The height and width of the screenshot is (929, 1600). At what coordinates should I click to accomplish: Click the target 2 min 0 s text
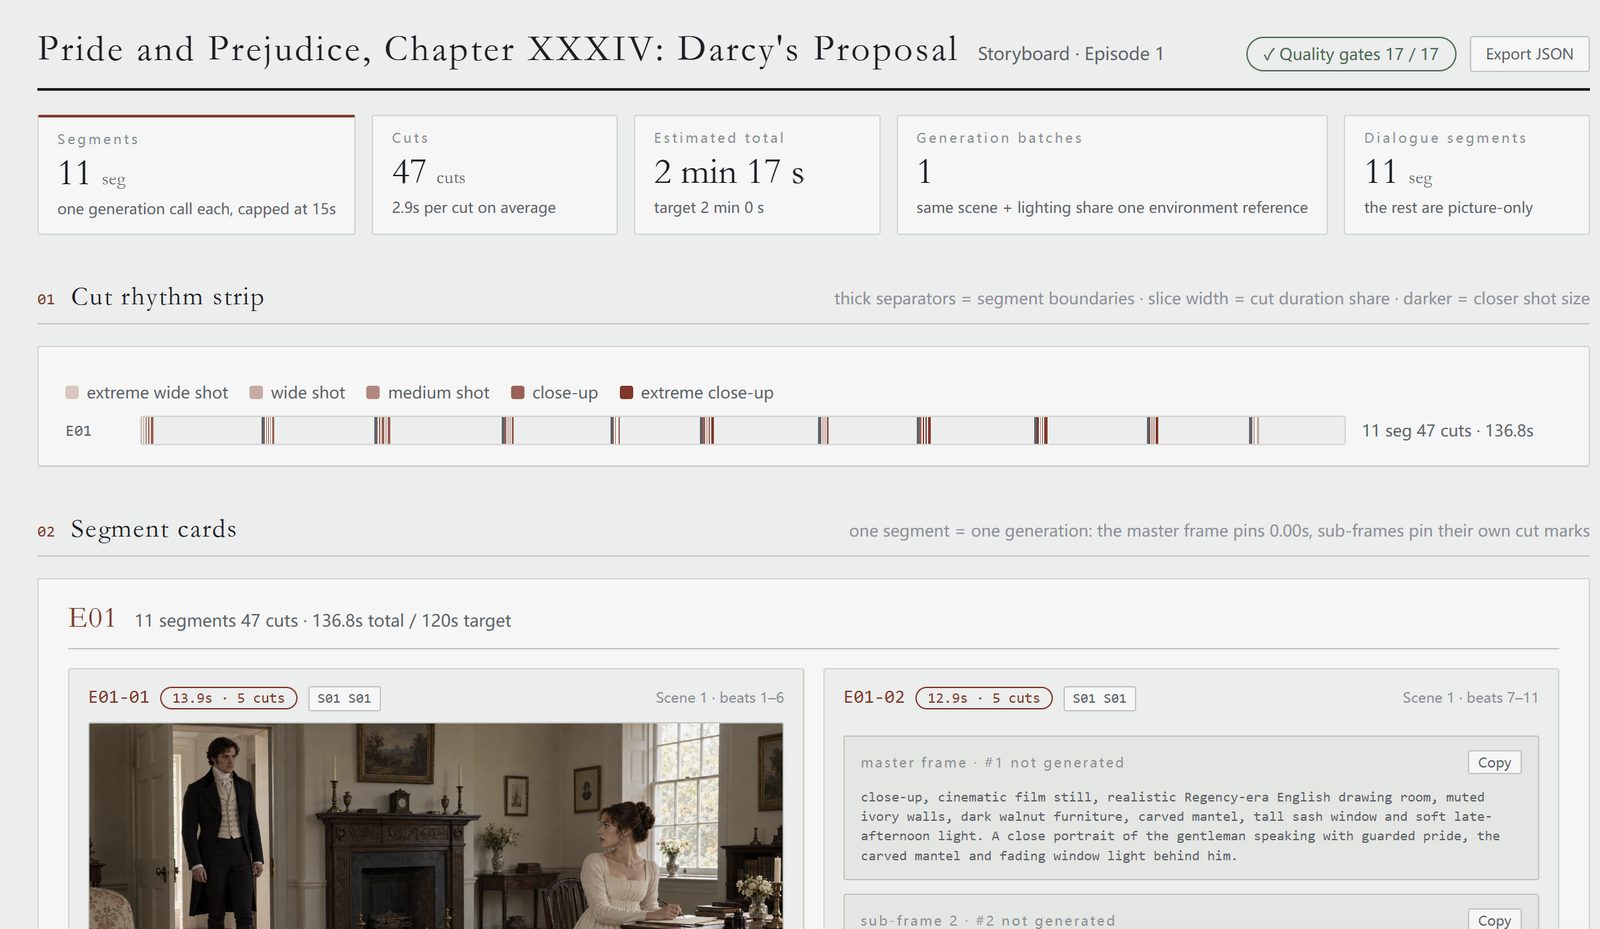click(x=709, y=208)
